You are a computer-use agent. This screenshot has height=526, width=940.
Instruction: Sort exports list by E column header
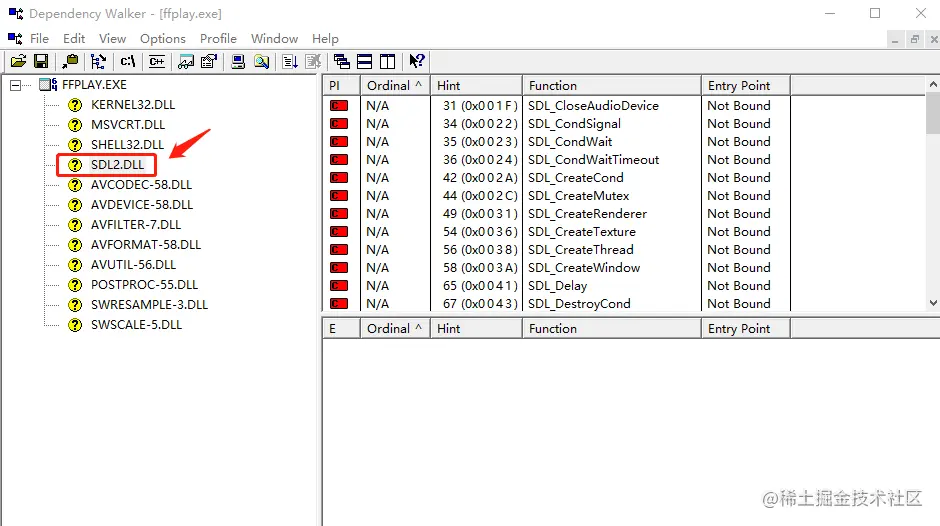click(x=341, y=329)
